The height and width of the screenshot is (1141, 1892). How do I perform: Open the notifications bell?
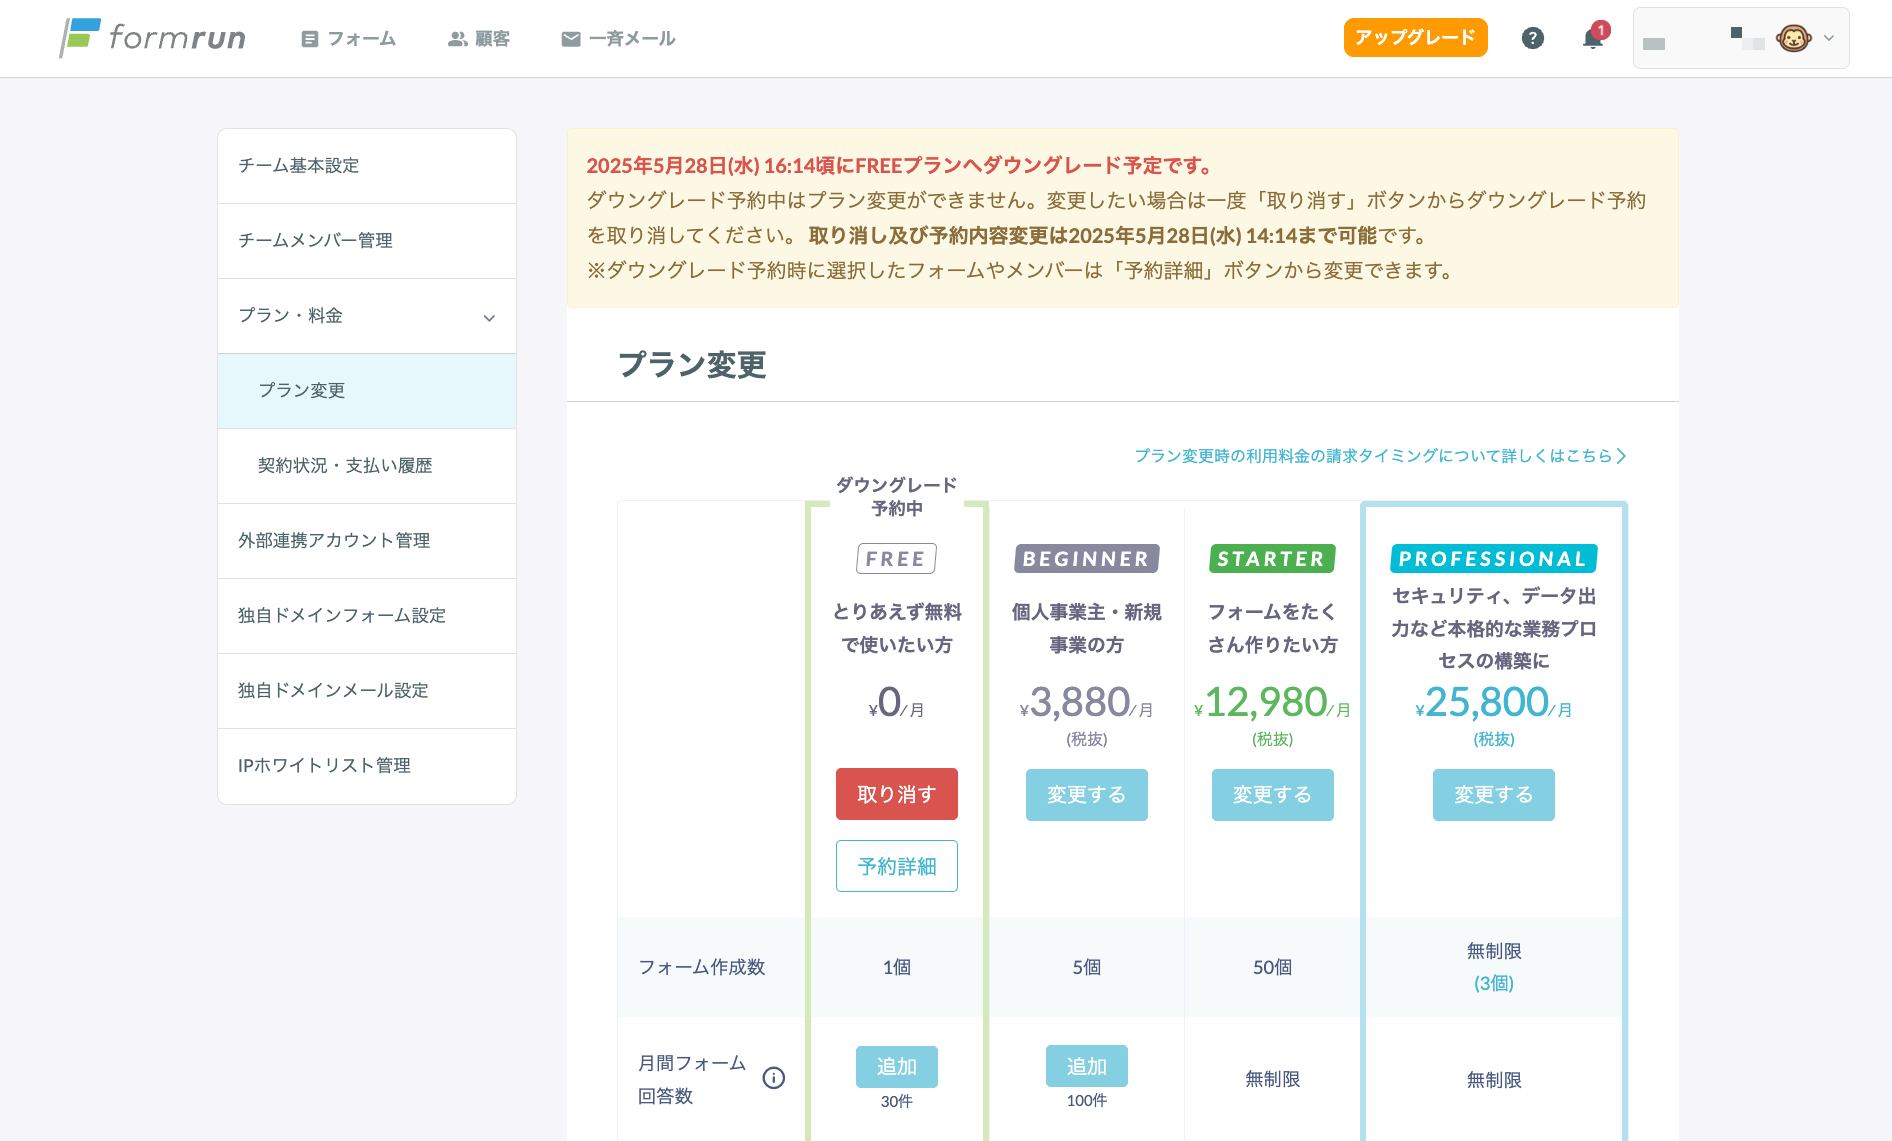coord(1592,39)
